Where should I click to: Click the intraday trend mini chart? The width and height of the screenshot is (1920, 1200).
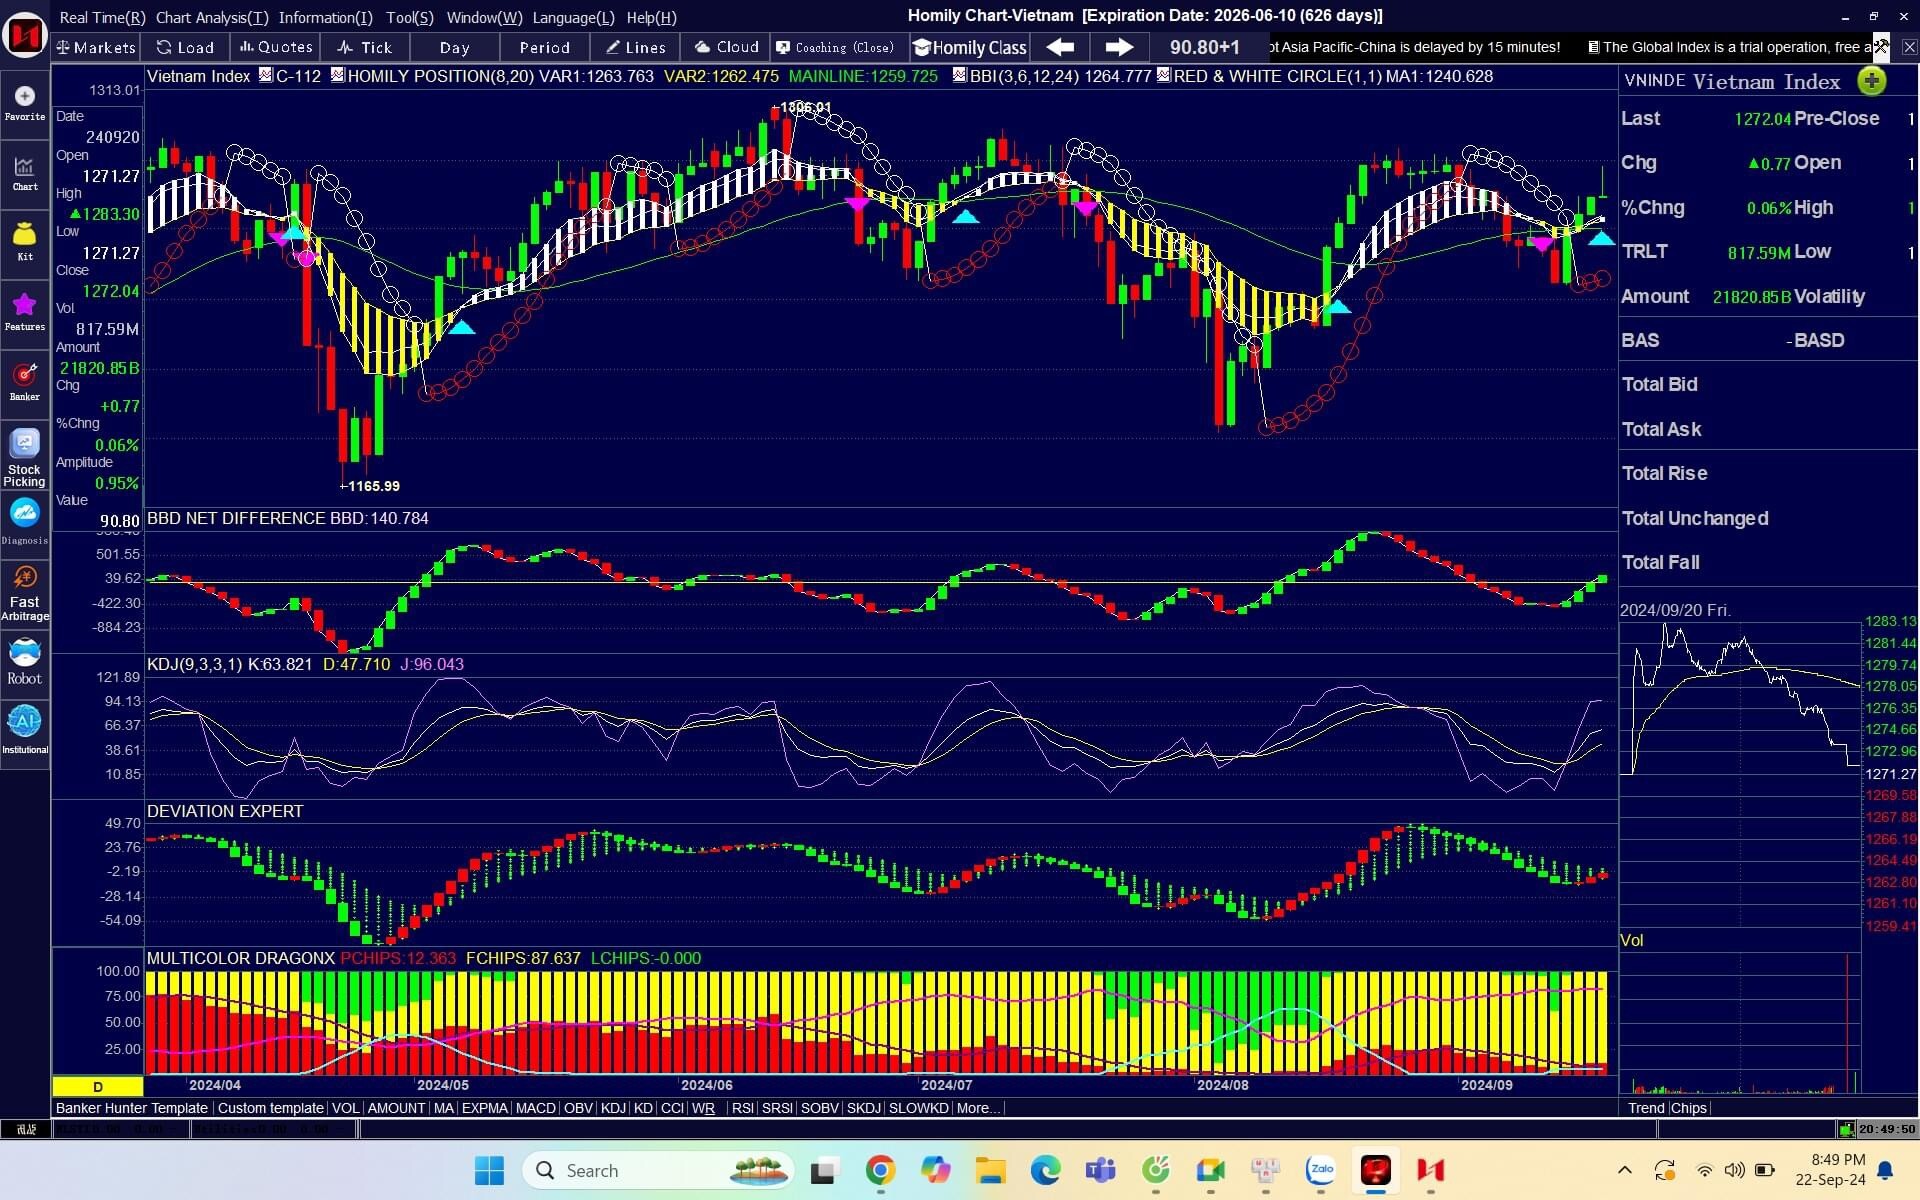point(1740,775)
